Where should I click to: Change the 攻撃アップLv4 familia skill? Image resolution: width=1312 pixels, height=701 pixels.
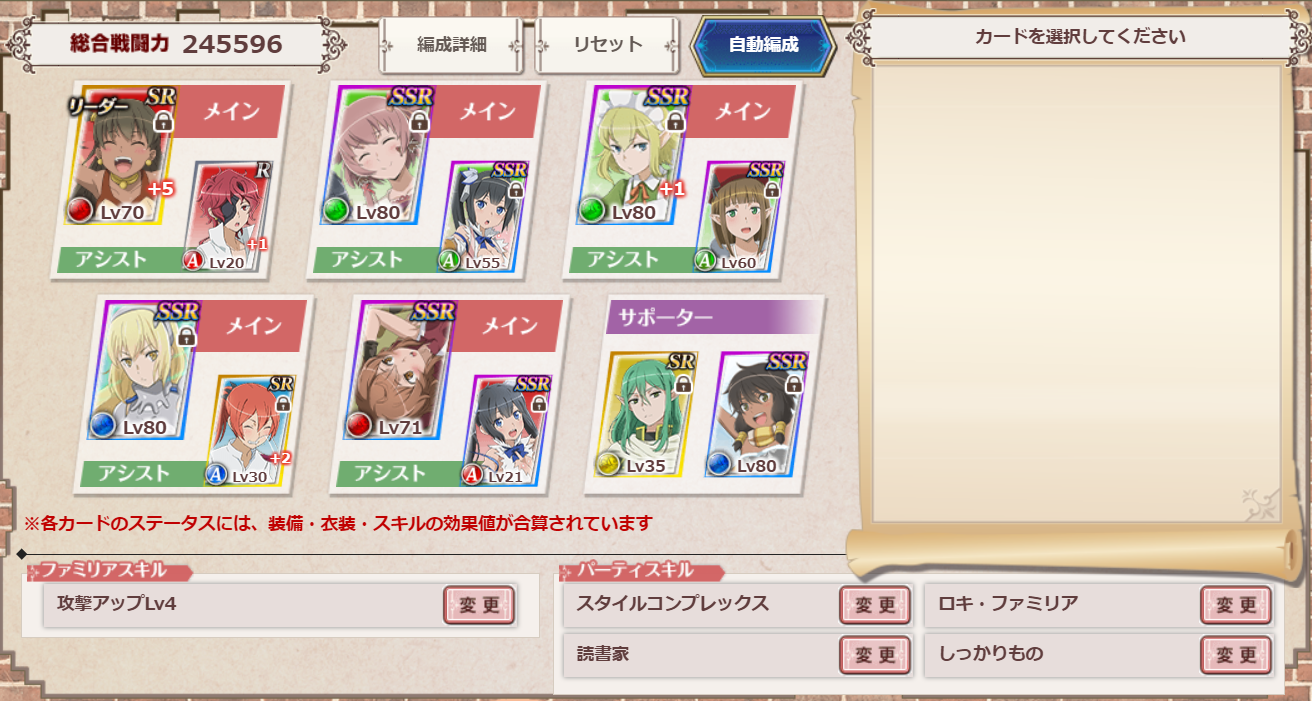pyautogui.click(x=479, y=605)
